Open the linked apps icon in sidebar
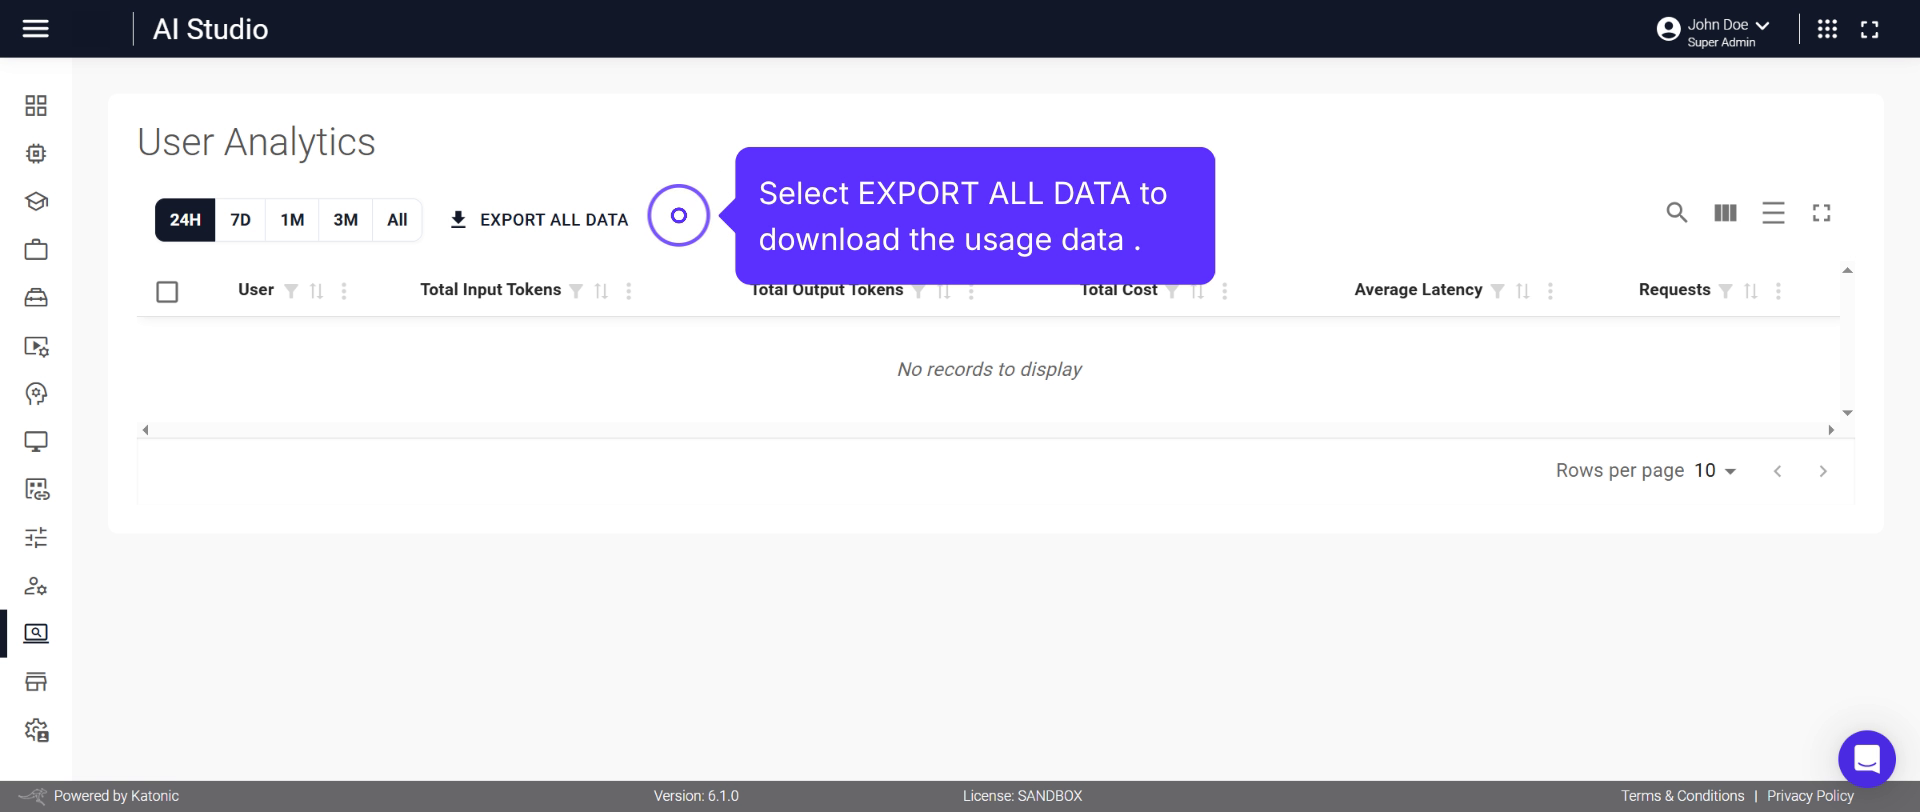The image size is (1920, 812). tap(36, 489)
